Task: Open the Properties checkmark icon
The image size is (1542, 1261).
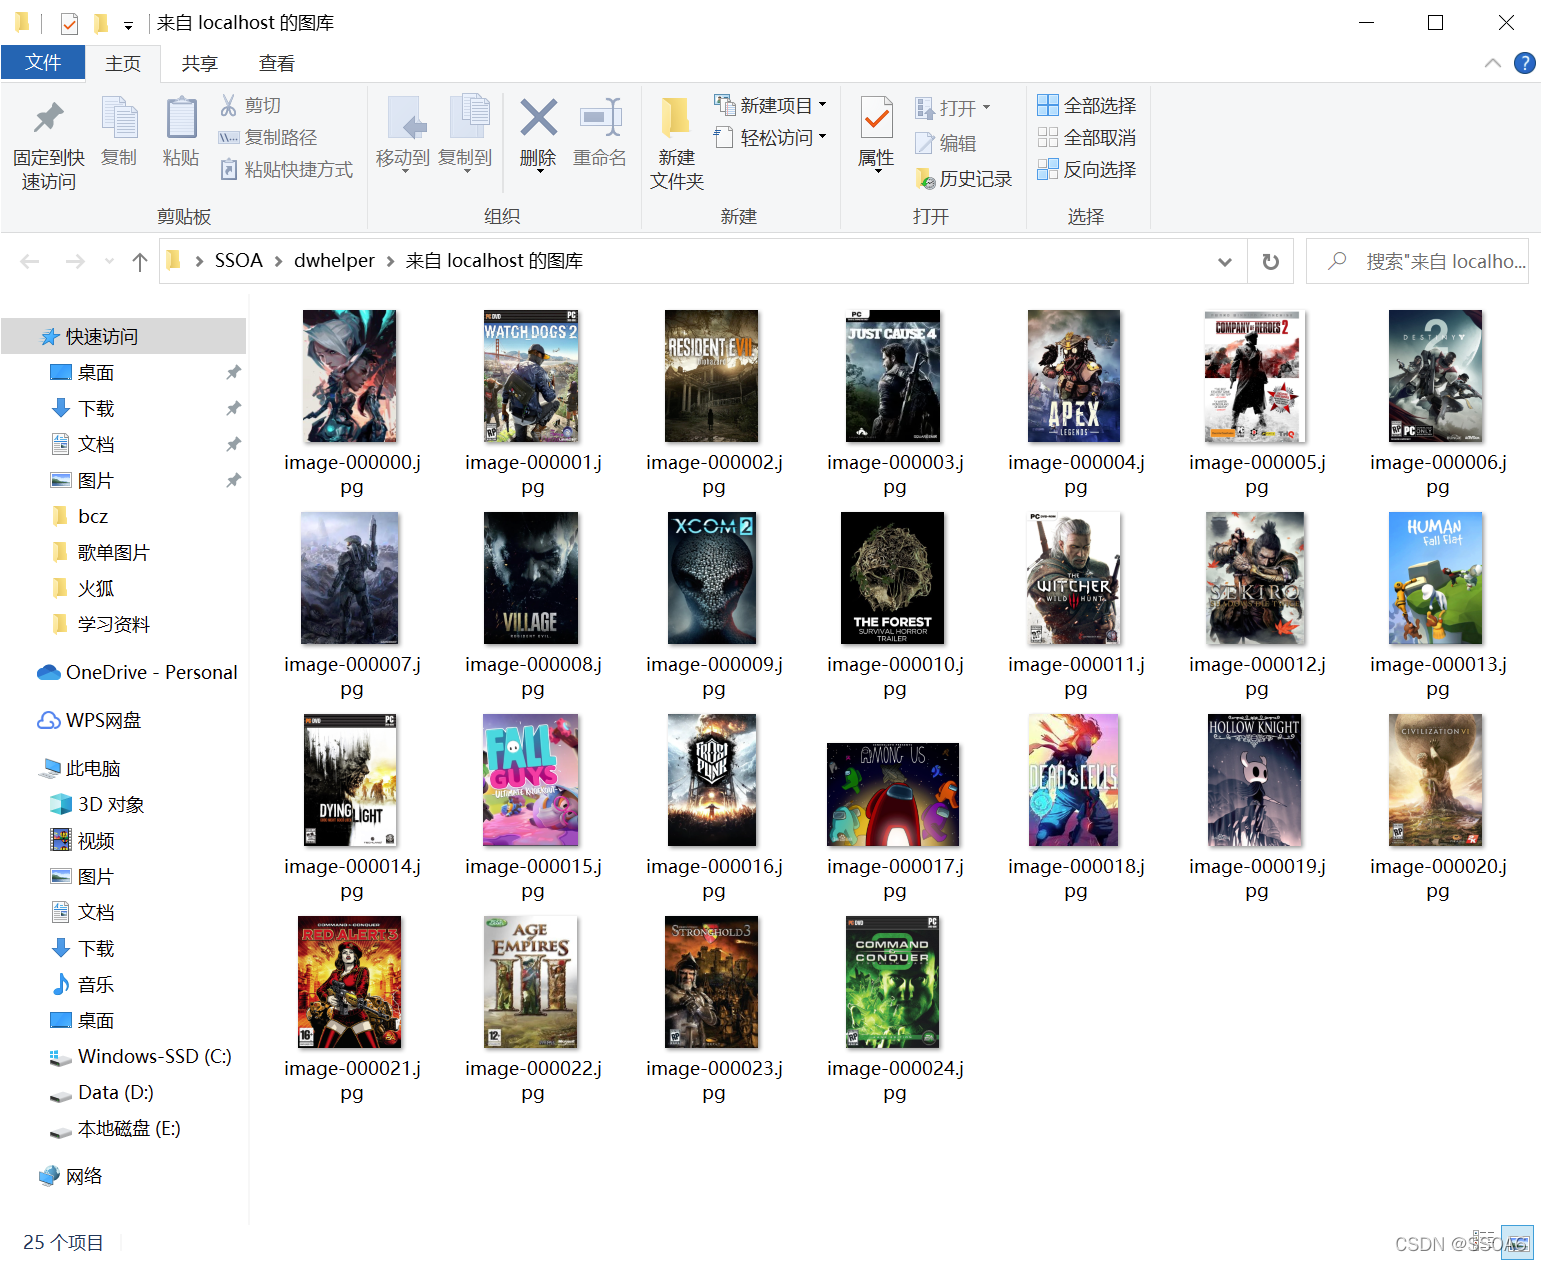Action: (x=876, y=119)
